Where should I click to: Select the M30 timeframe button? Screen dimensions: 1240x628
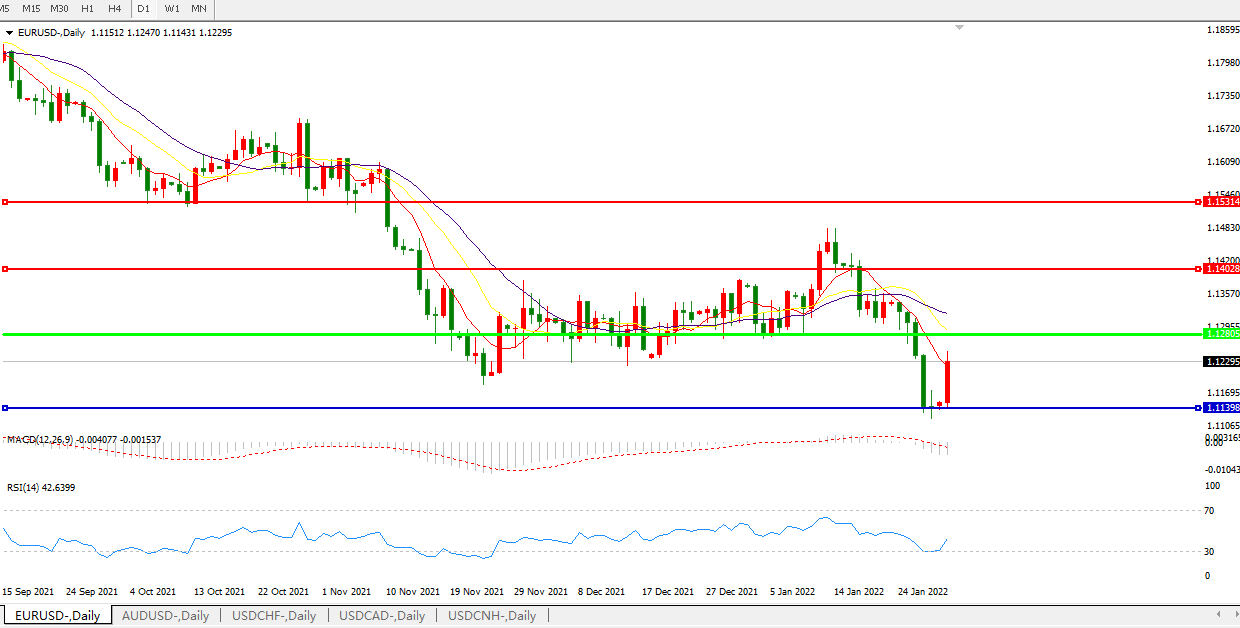pos(59,8)
